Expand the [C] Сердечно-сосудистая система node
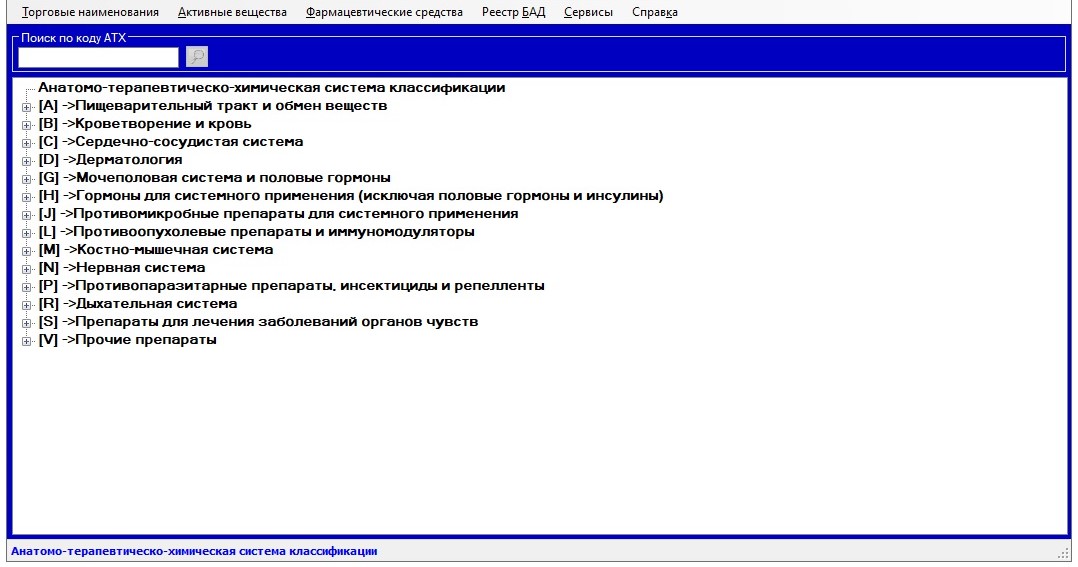1078x567 pixels. point(26,142)
